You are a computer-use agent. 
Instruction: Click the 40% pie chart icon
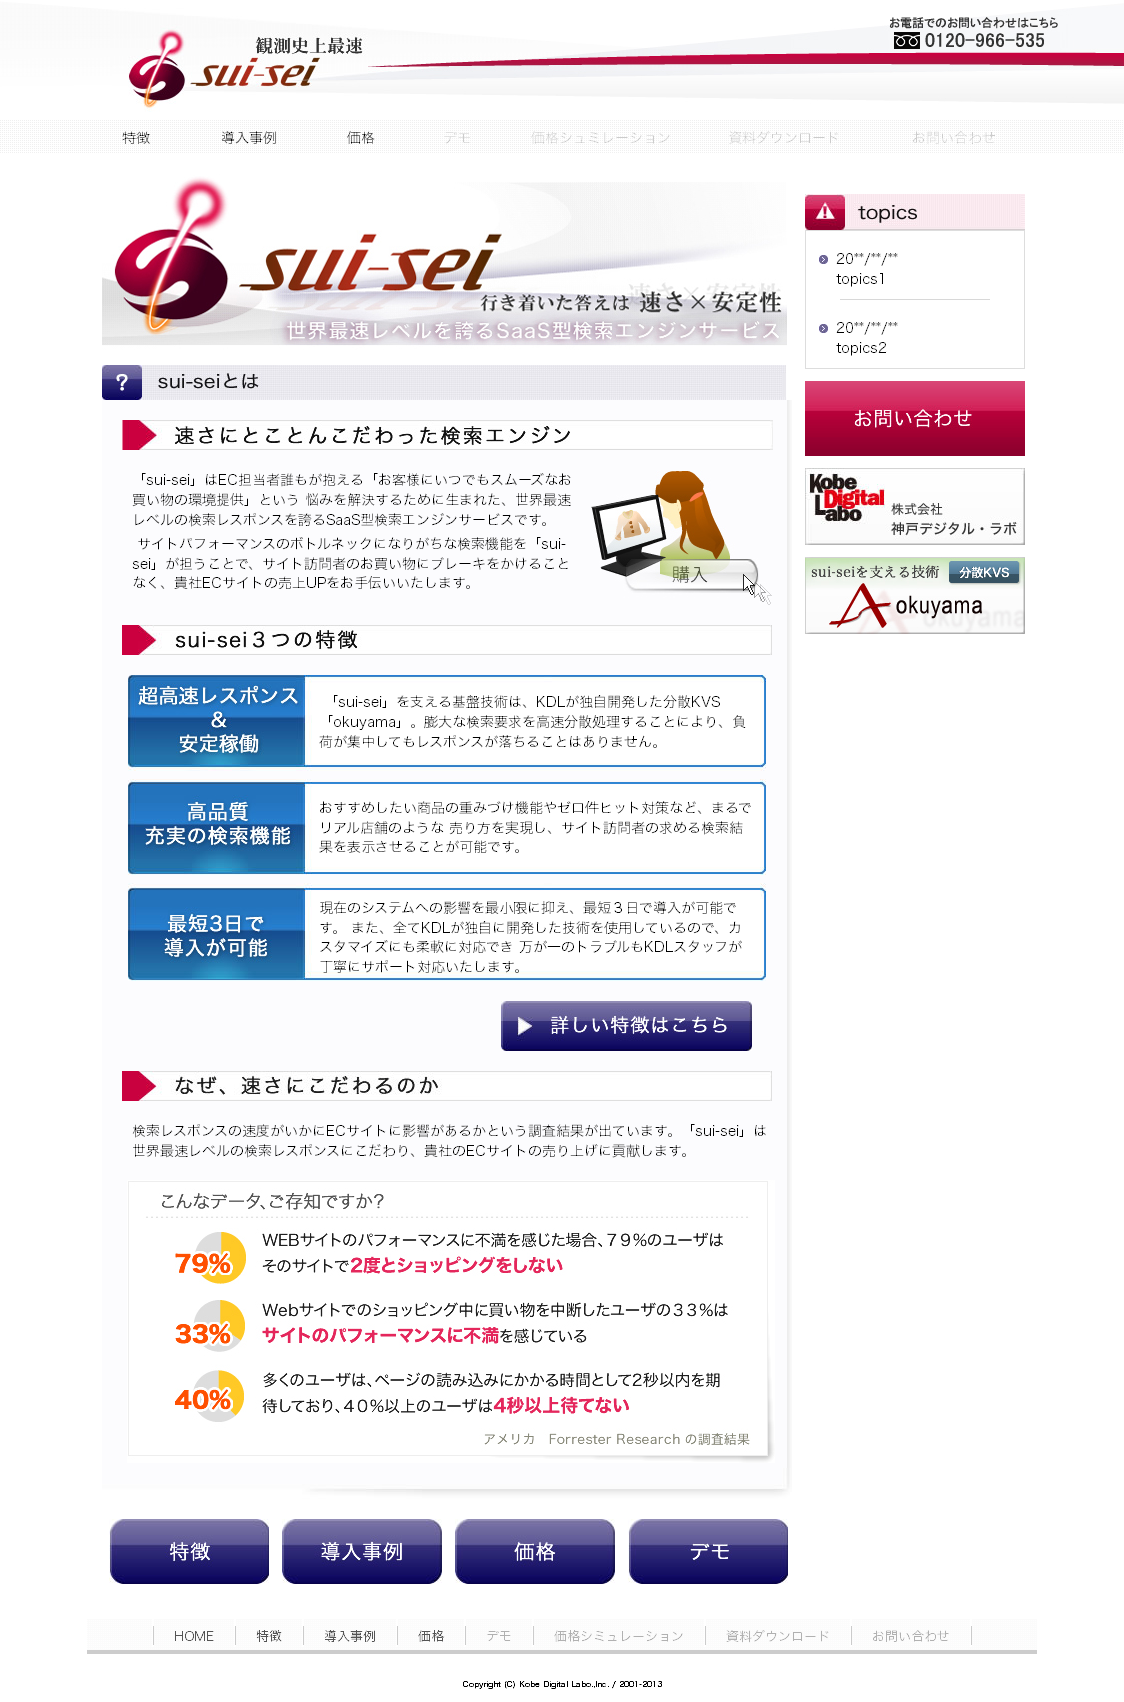tap(210, 1395)
